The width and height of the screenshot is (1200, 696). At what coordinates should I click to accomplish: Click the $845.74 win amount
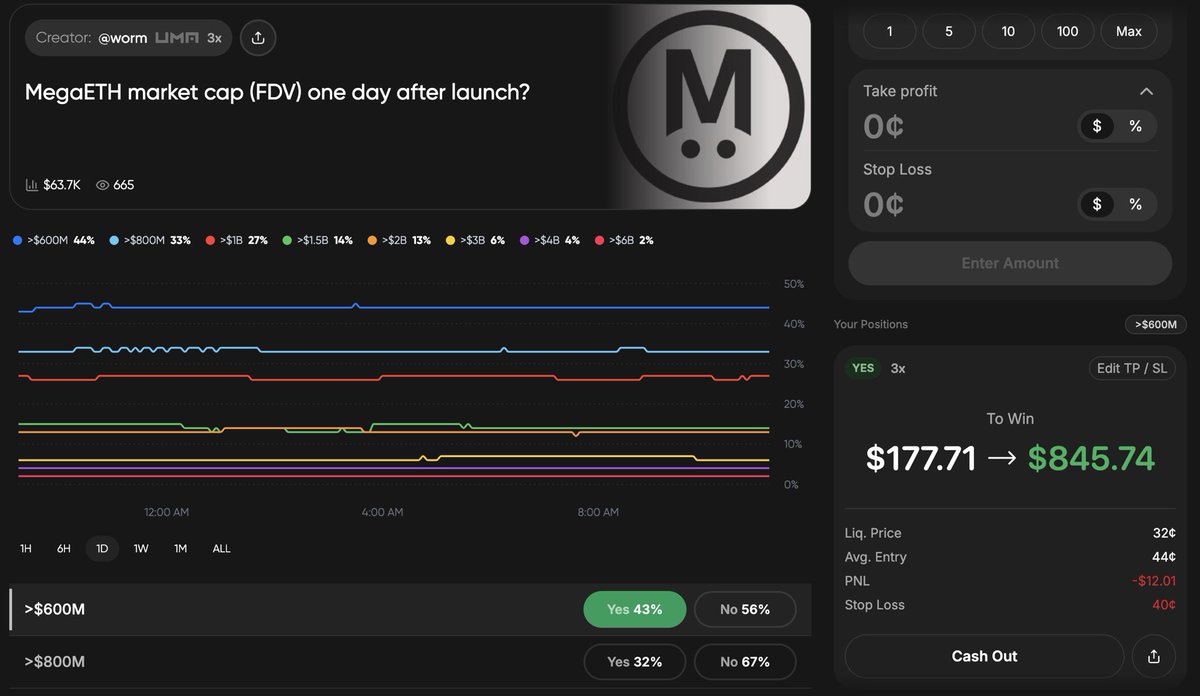[1091, 458]
